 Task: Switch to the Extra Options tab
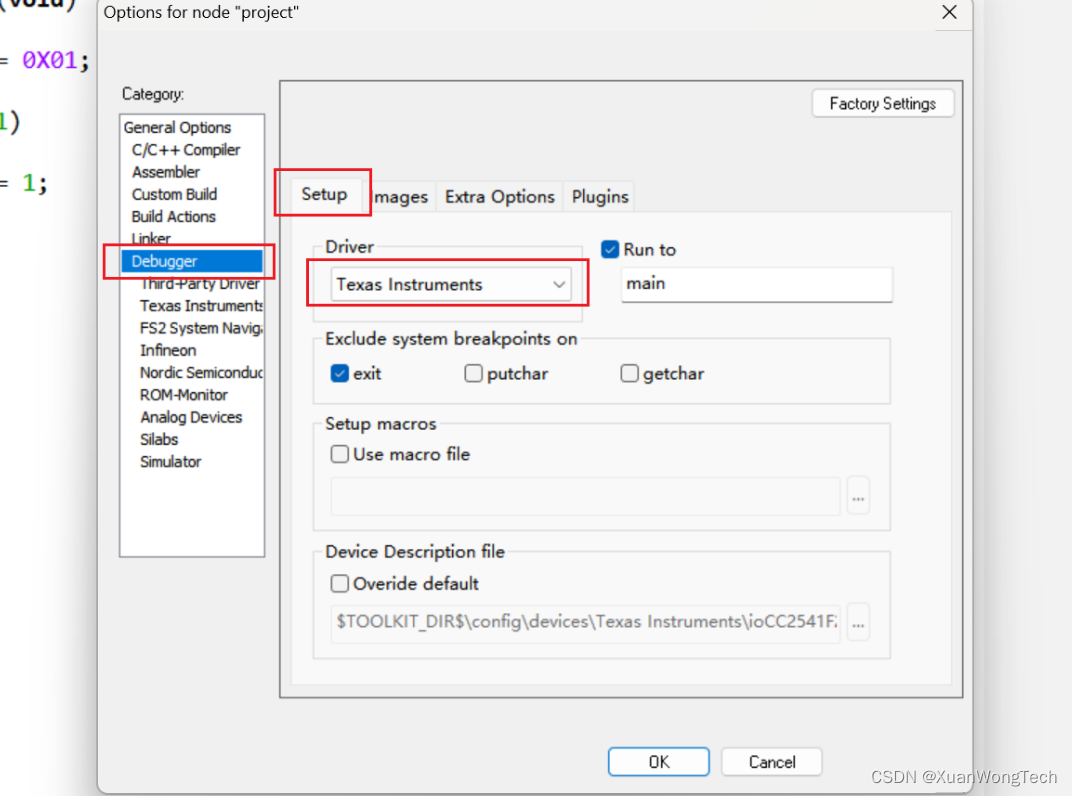click(x=500, y=197)
